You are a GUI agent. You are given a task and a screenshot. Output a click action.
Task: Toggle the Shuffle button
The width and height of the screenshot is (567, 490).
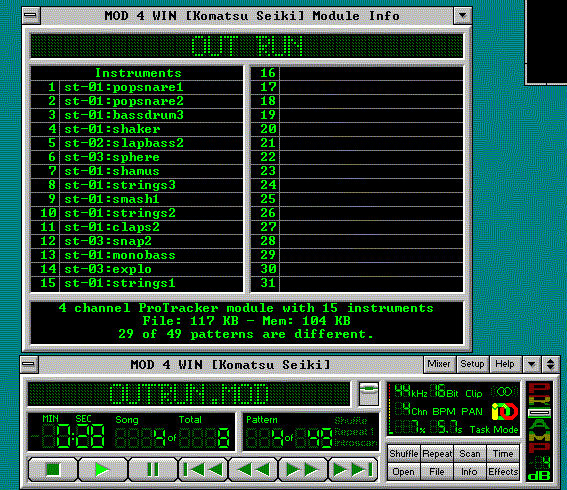(x=404, y=453)
